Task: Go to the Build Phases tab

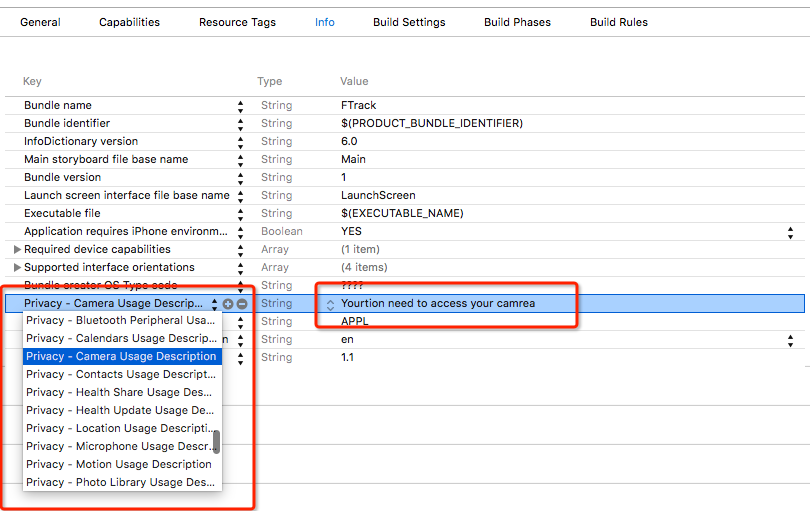Action: [x=517, y=22]
